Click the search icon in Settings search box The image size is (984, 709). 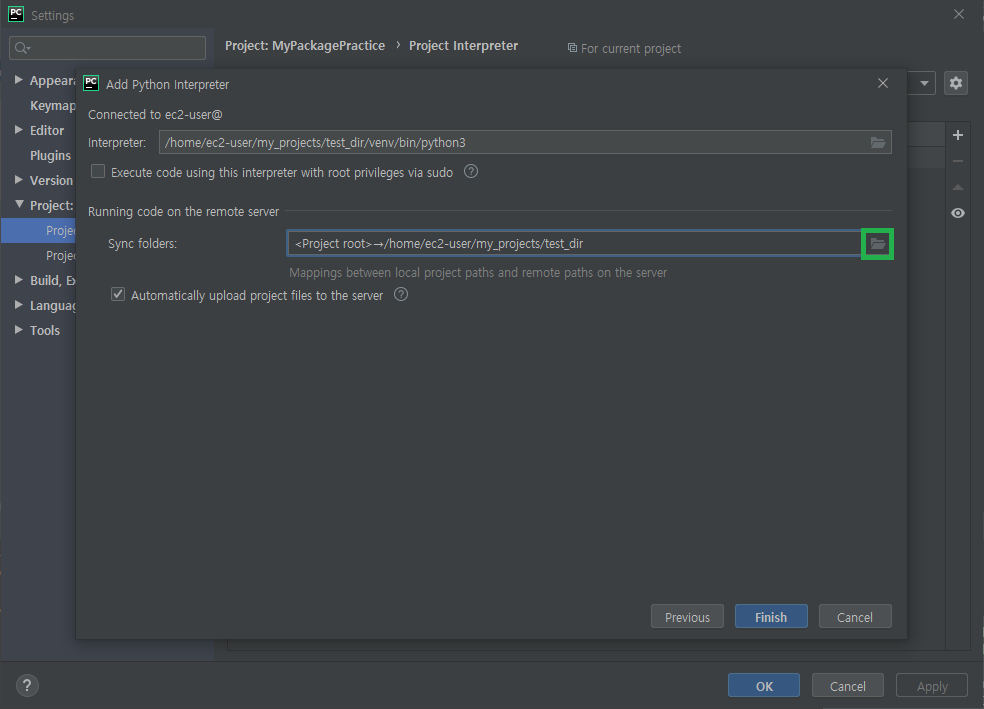(x=22, y=48)
